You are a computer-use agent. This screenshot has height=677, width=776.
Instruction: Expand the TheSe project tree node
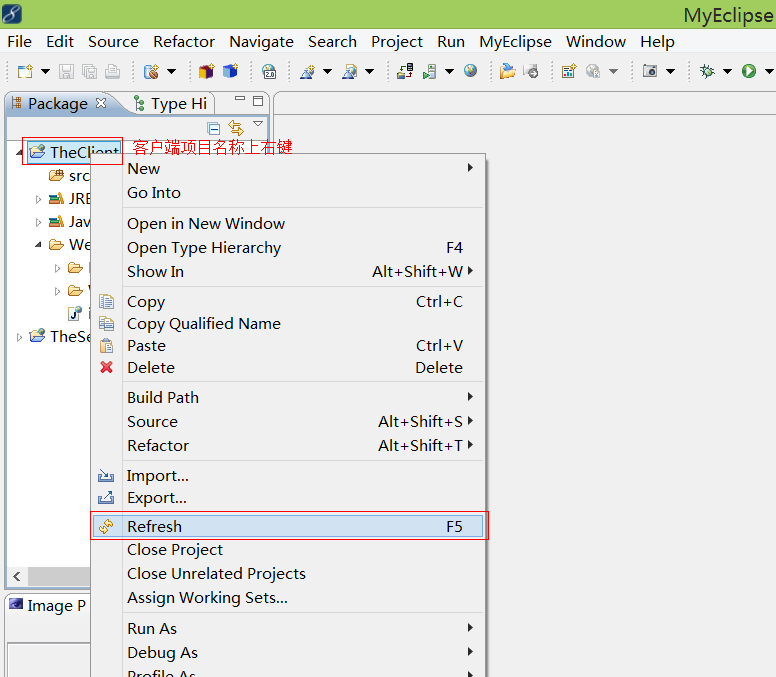click(x=19, y=338)
